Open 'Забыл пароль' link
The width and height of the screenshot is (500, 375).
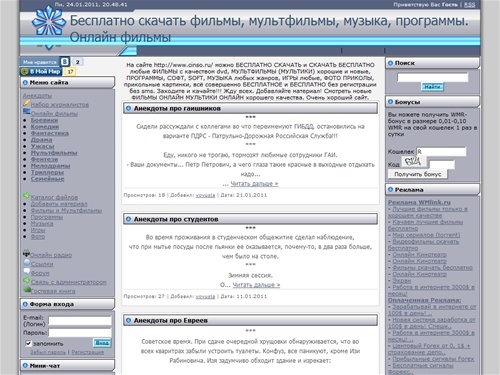[48, 352]
